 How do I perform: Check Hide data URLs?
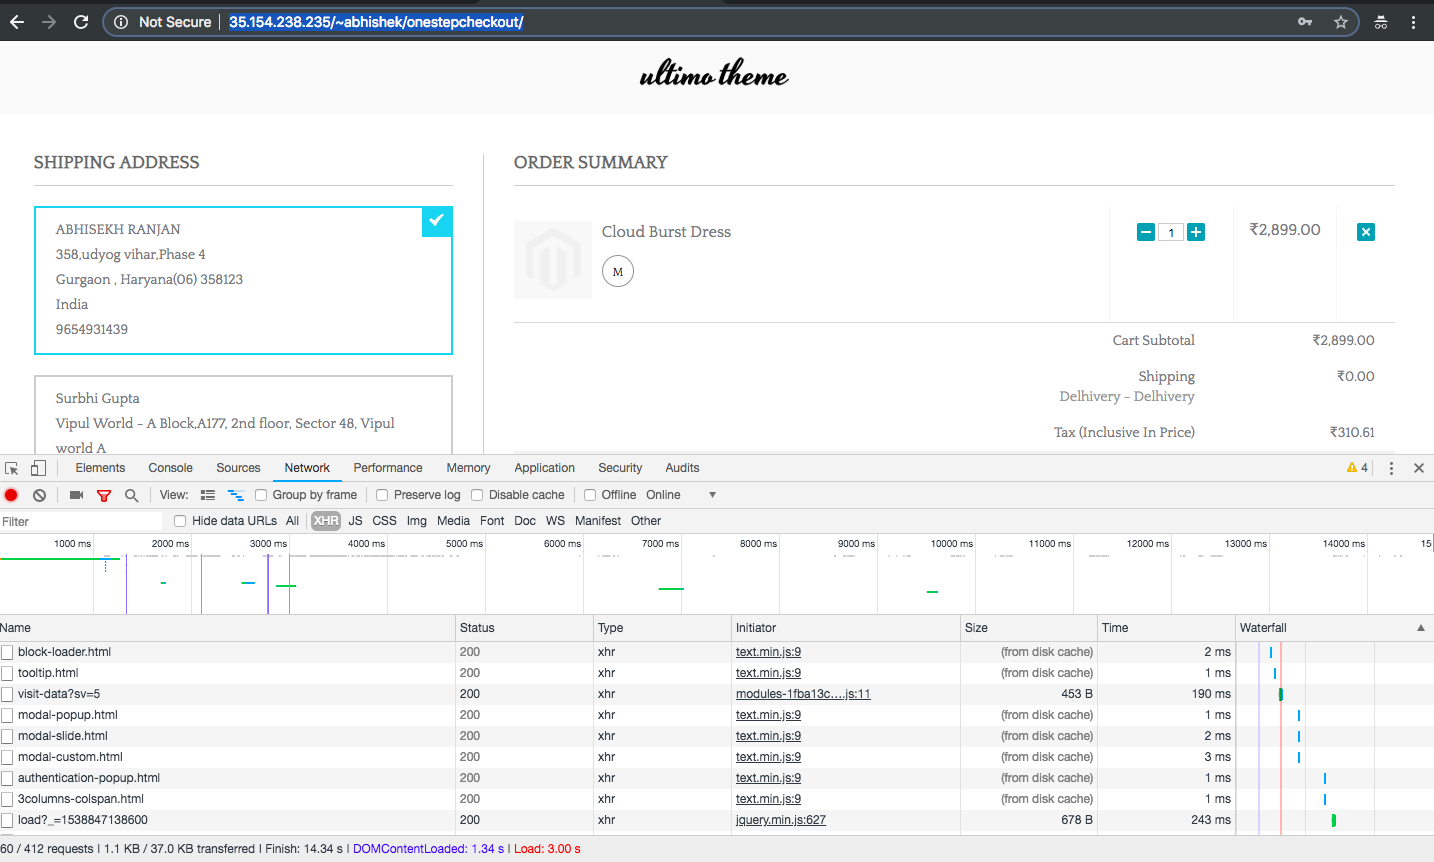click(179, 520)
